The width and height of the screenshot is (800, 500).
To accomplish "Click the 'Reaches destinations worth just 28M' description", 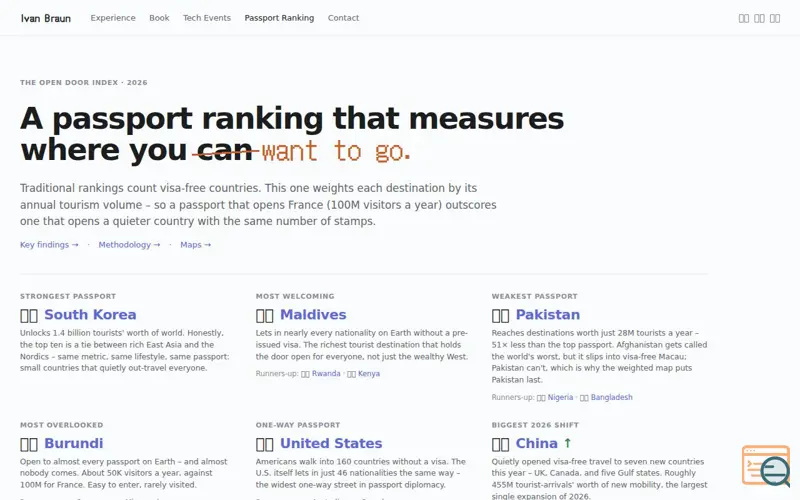I will coord(599,356).
